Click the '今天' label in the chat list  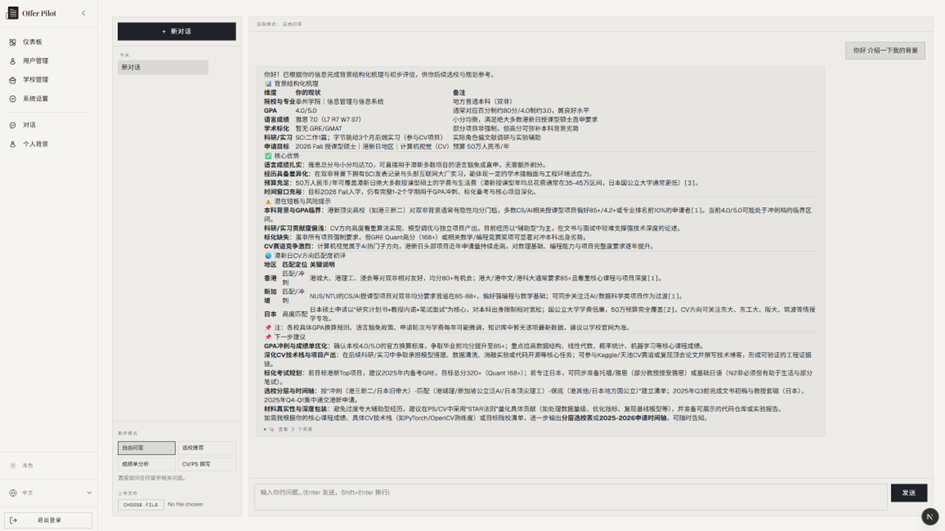124,55
